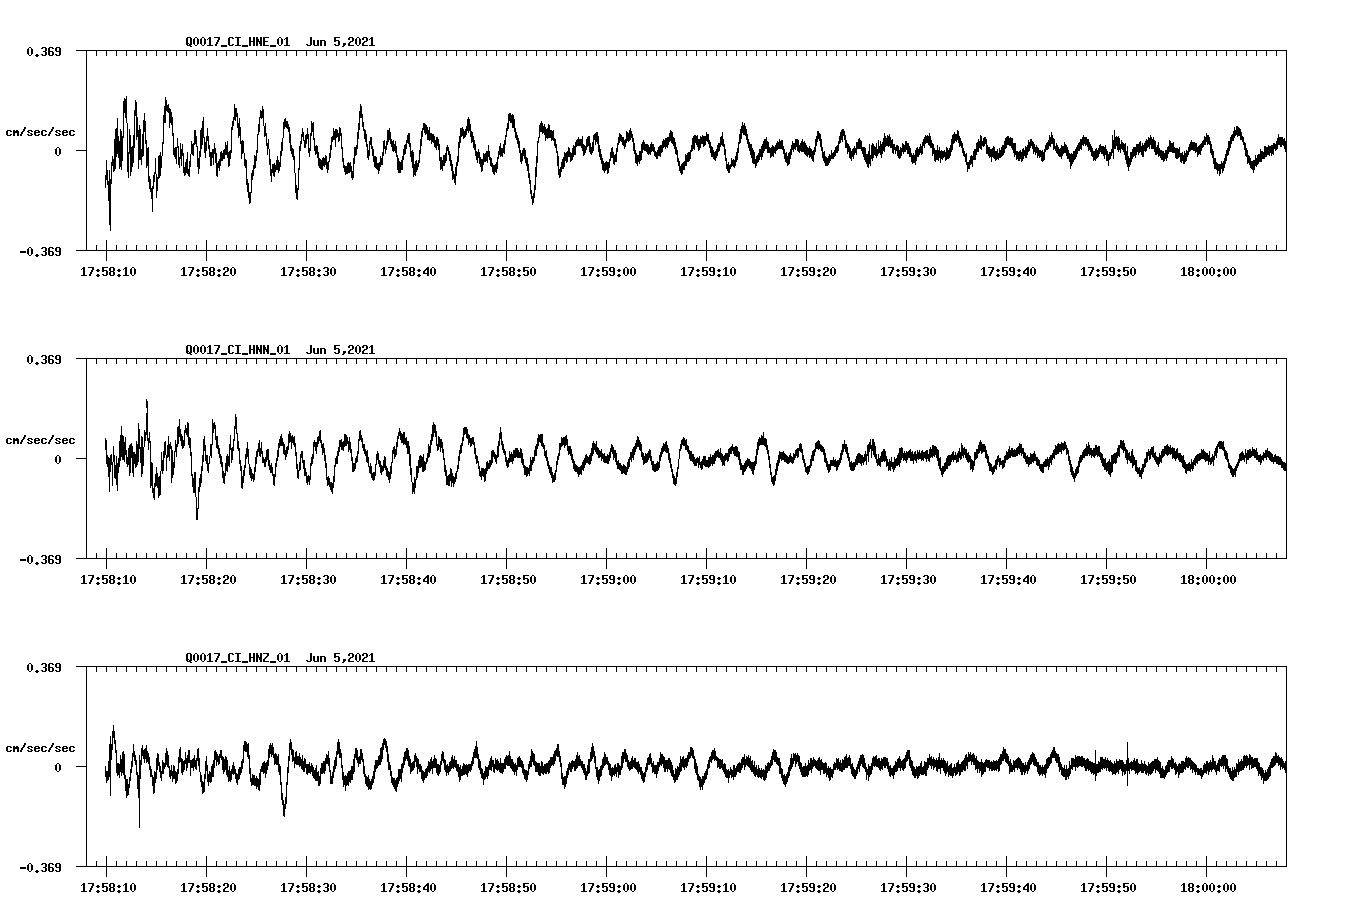This screenshot has width=1358, height=924.
Task: Click the Q0017_CI_HNZ_01 Jun 5,2021 title
Action: (280, 658)
